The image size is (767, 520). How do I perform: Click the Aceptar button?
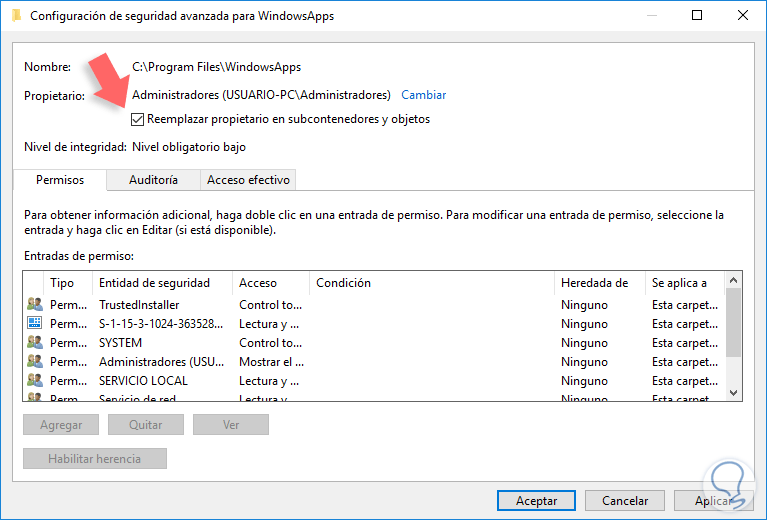tap(536, 500)
